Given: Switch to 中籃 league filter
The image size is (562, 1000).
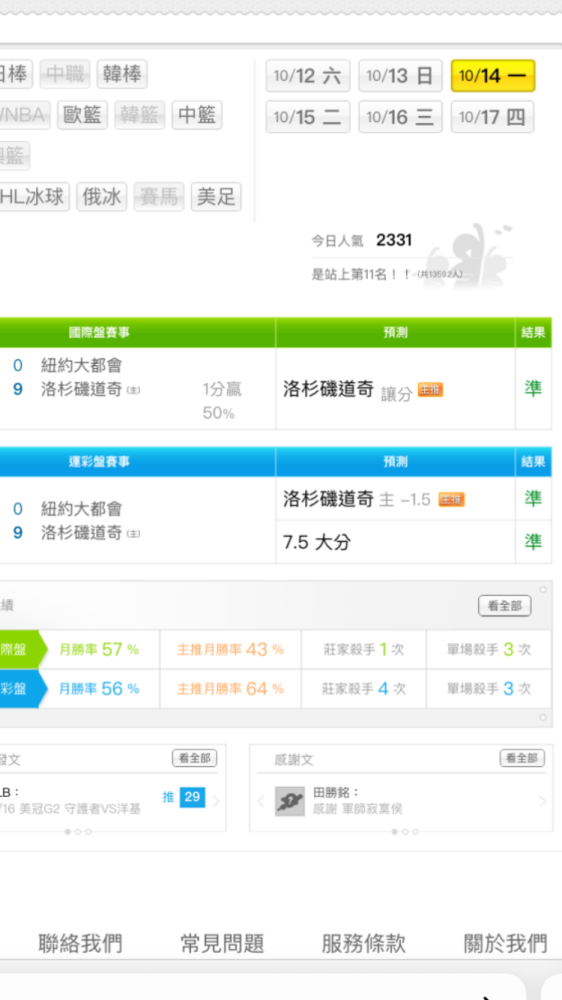Looking at the screenshot, I should click(x=196, y=115).
